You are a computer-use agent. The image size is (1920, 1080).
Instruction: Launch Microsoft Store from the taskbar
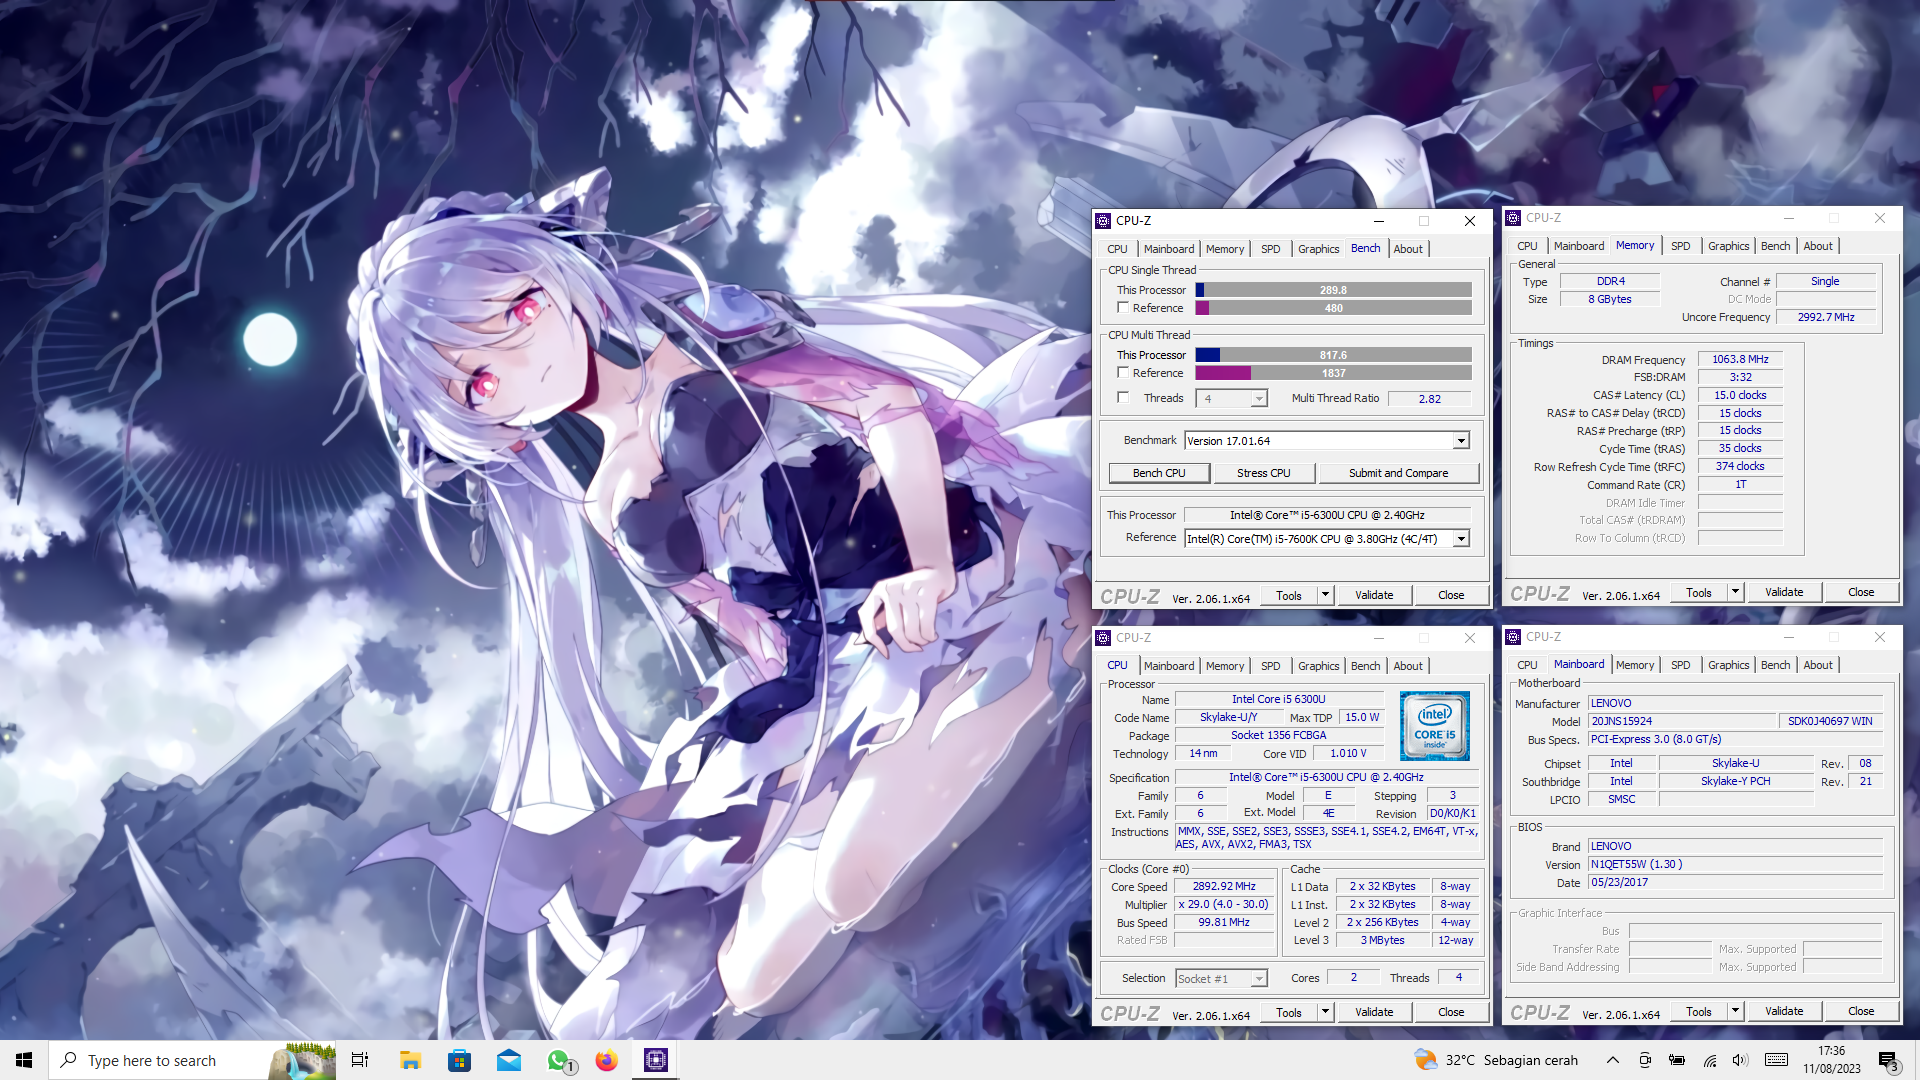click(459, 1060)
